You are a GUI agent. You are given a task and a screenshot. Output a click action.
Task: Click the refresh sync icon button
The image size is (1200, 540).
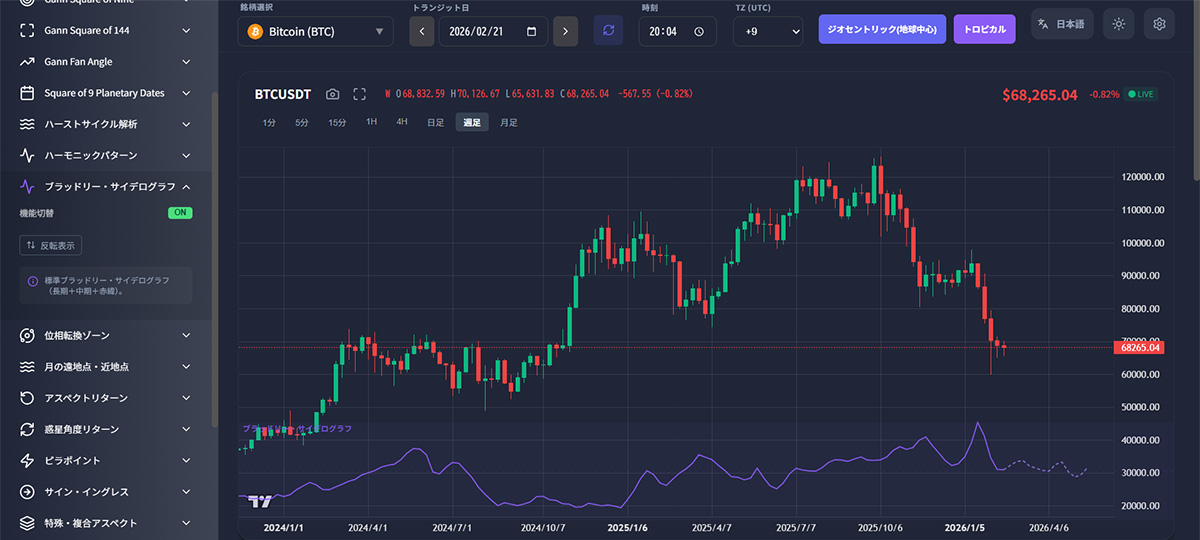click(607, 31)
